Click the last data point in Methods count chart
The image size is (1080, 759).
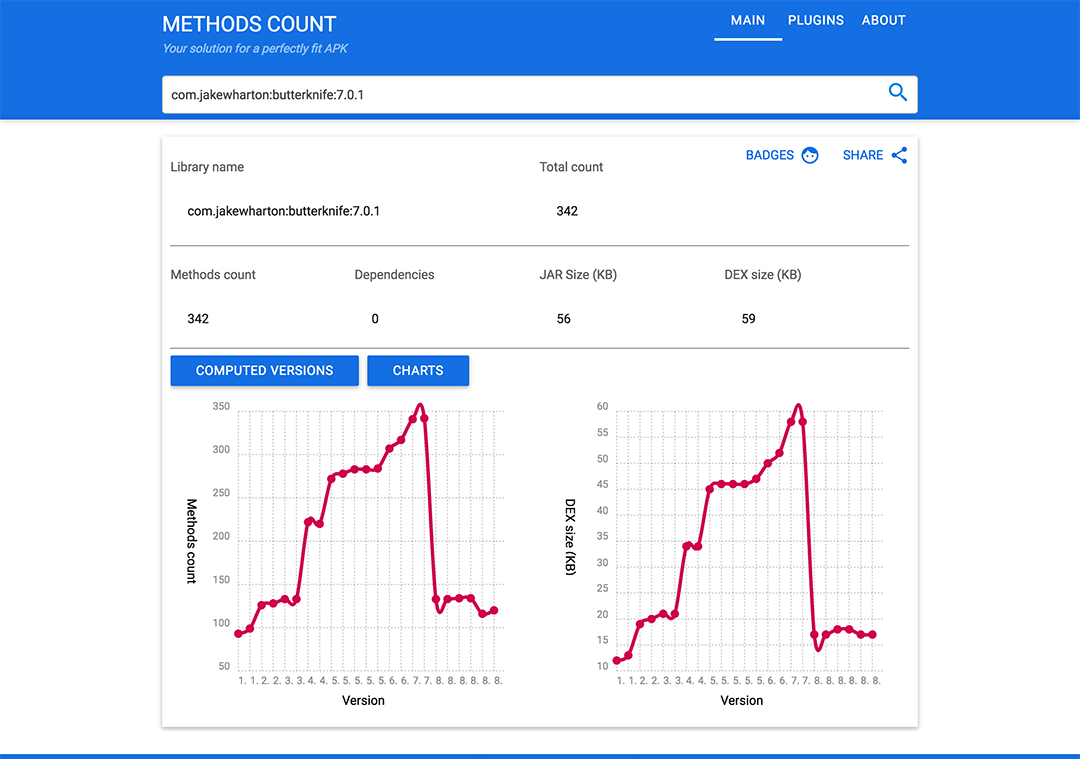494,610
